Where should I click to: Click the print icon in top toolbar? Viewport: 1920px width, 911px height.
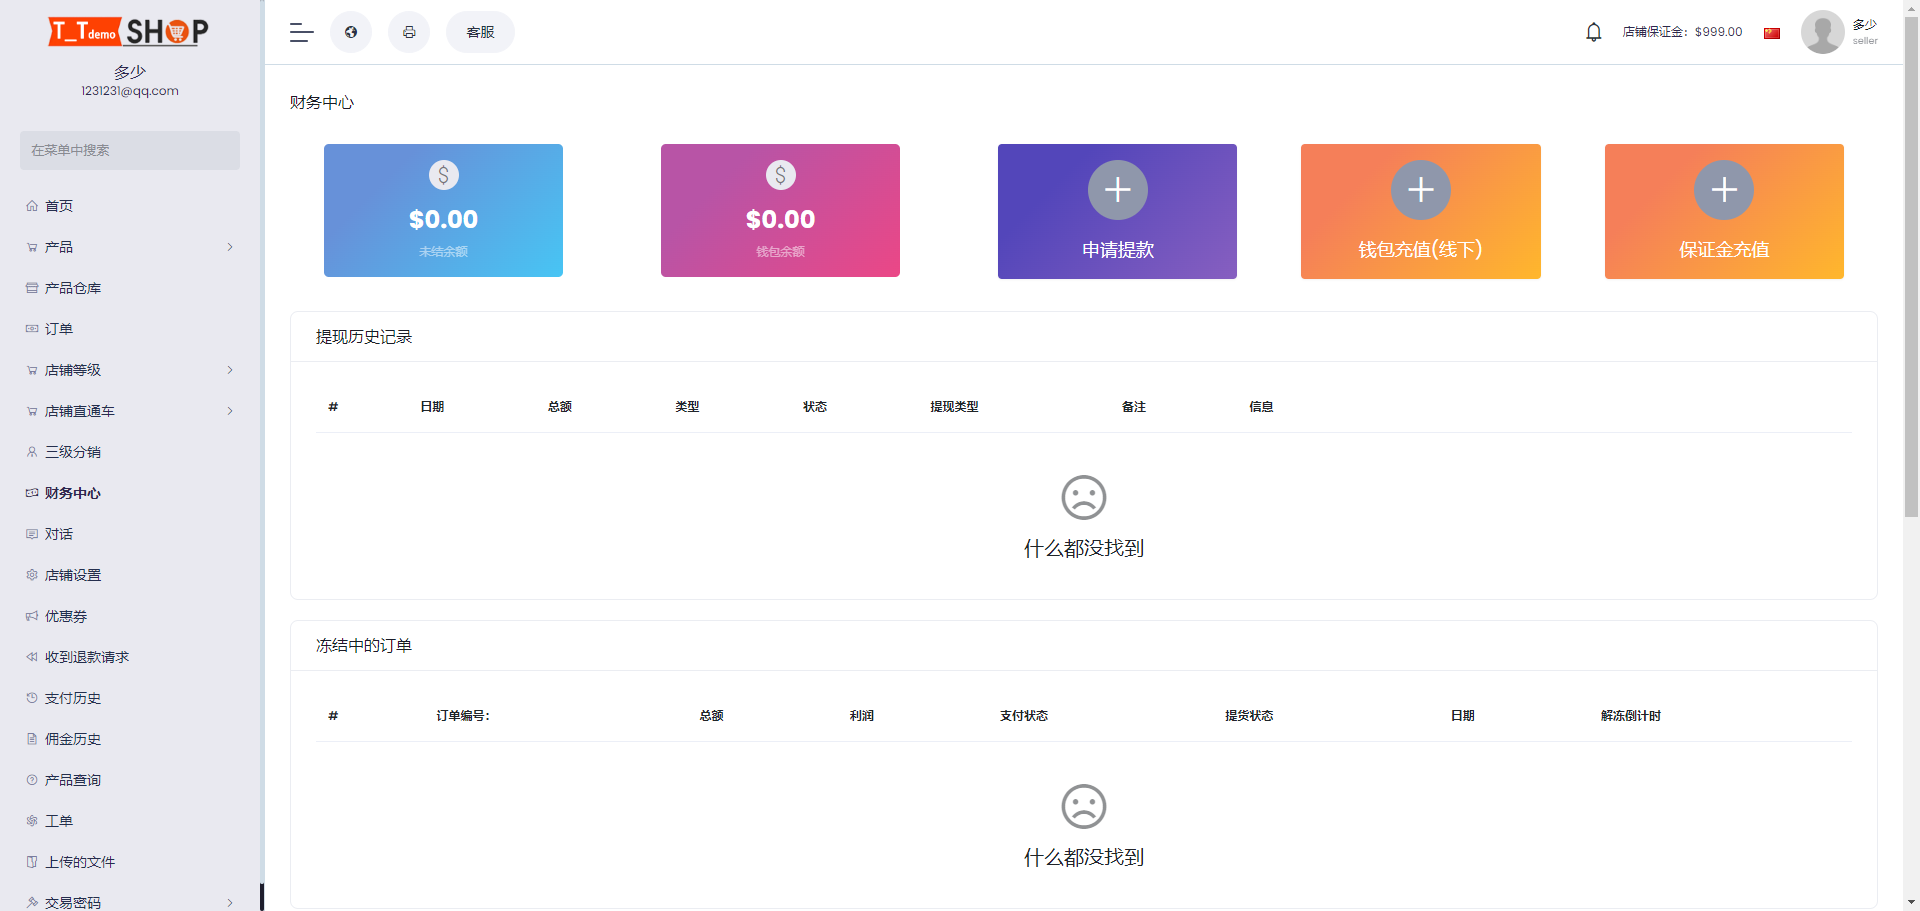coord(409,31)
